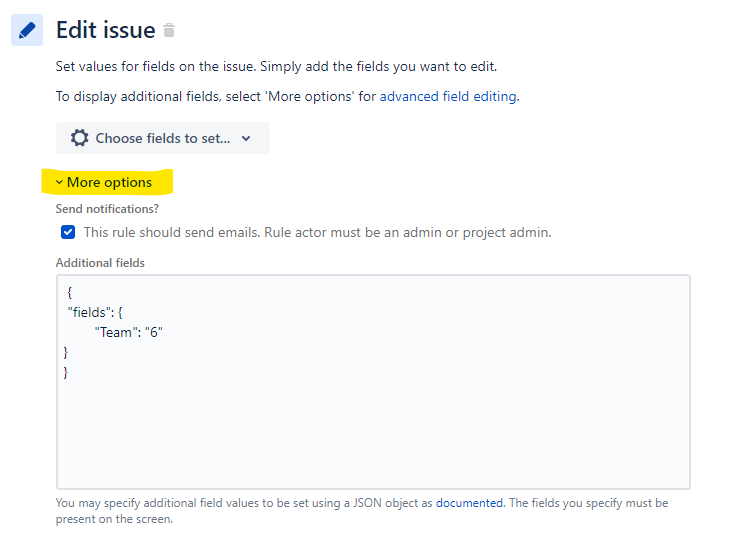The image size is (738, 554).
Task: Click the gear icon in Choose fields button
Action: [x=80, y=138]
